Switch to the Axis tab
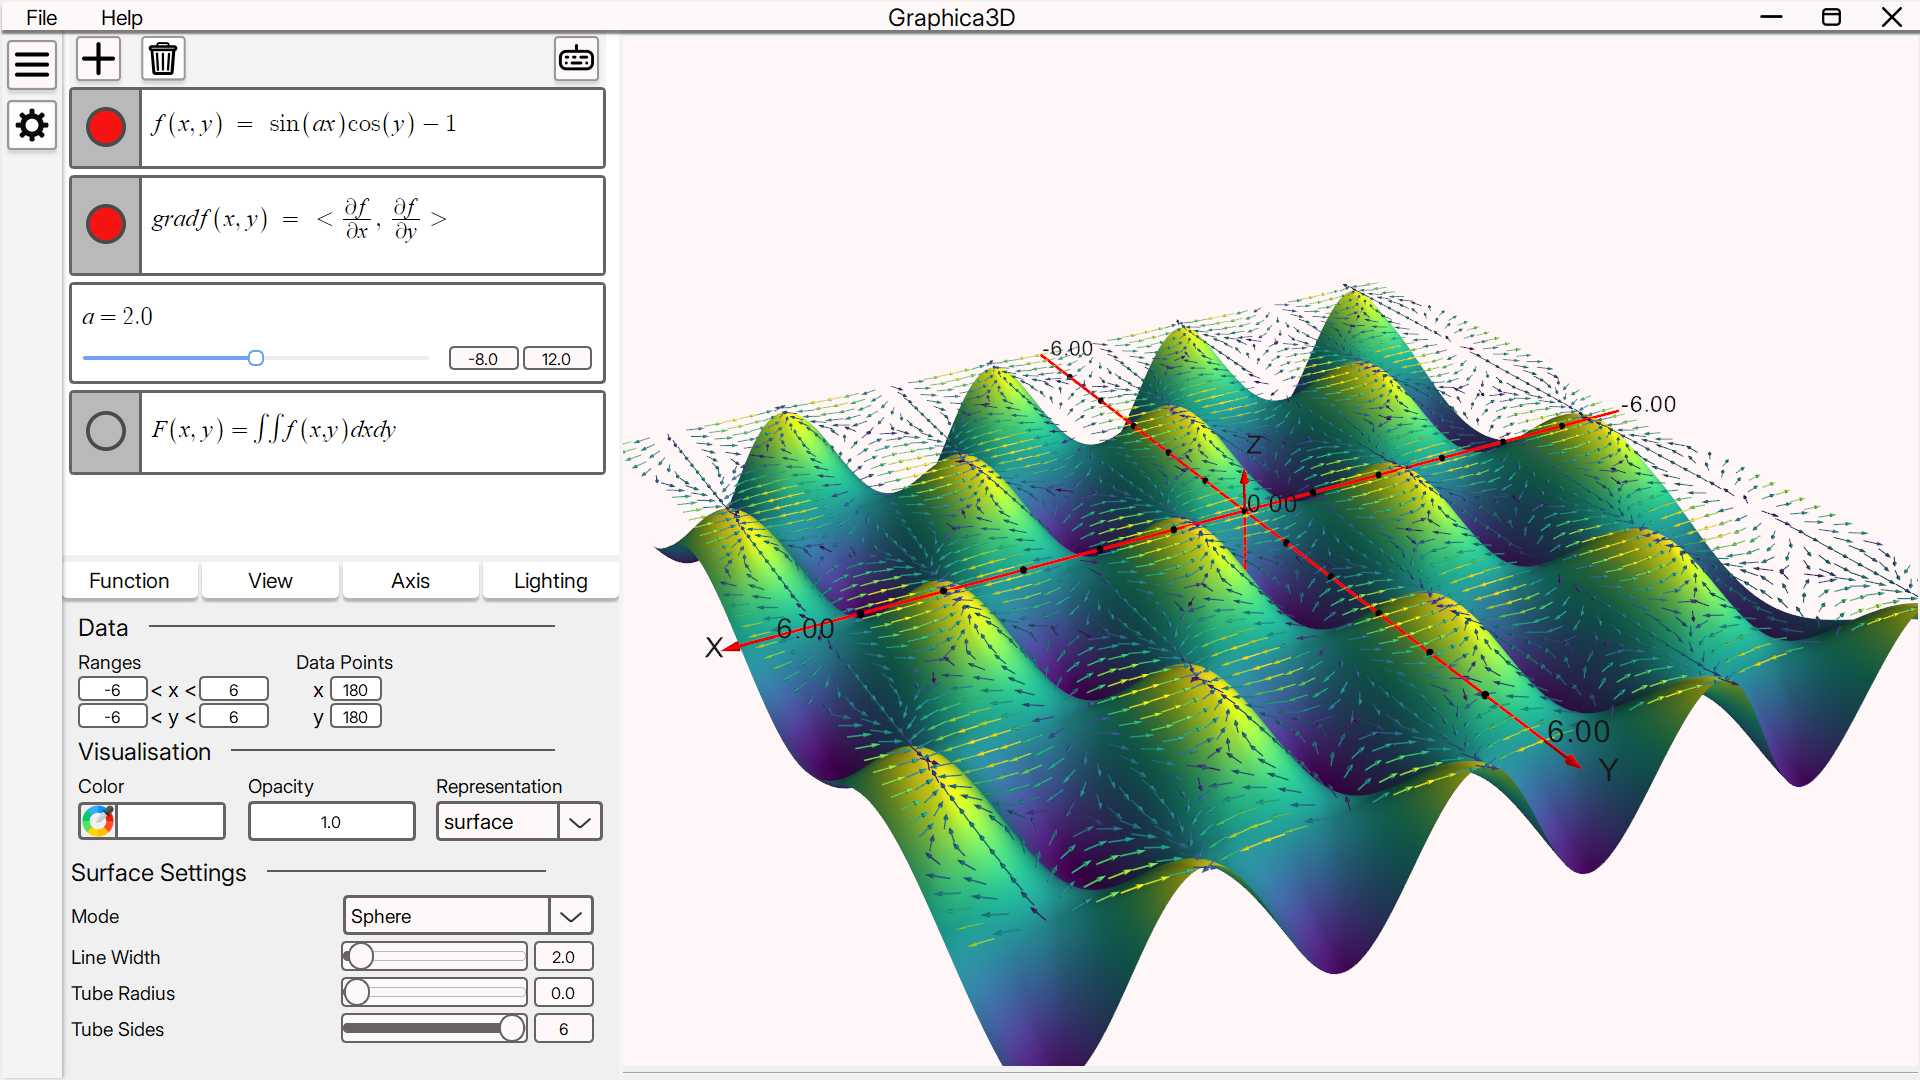Image resolution: width=1920 pixels, height=1080 pixels. click(x=411, y=581)
